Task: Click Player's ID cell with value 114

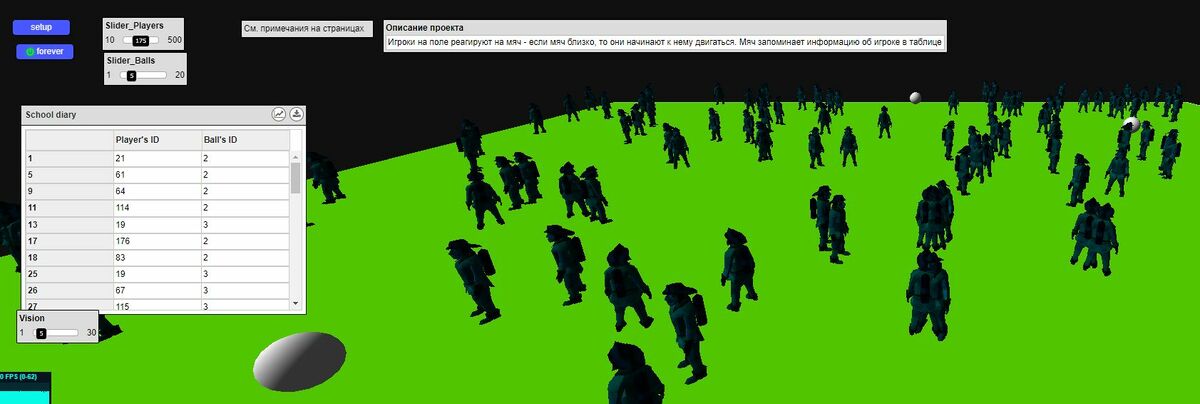Action: tap(155, 207)
